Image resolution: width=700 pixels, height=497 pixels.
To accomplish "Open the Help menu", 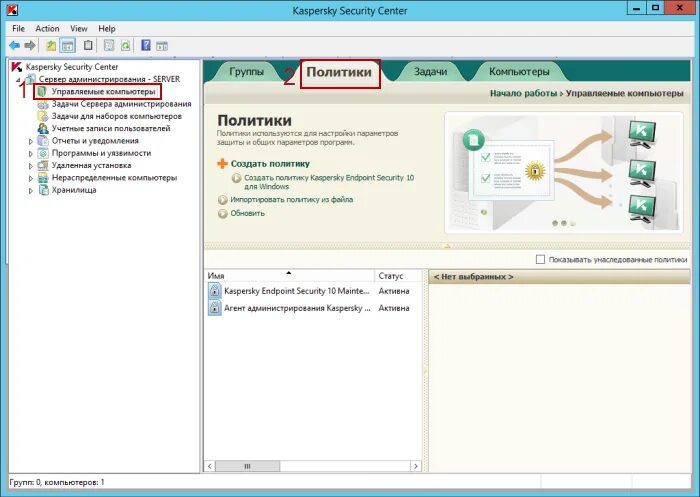I will (107, 29).
